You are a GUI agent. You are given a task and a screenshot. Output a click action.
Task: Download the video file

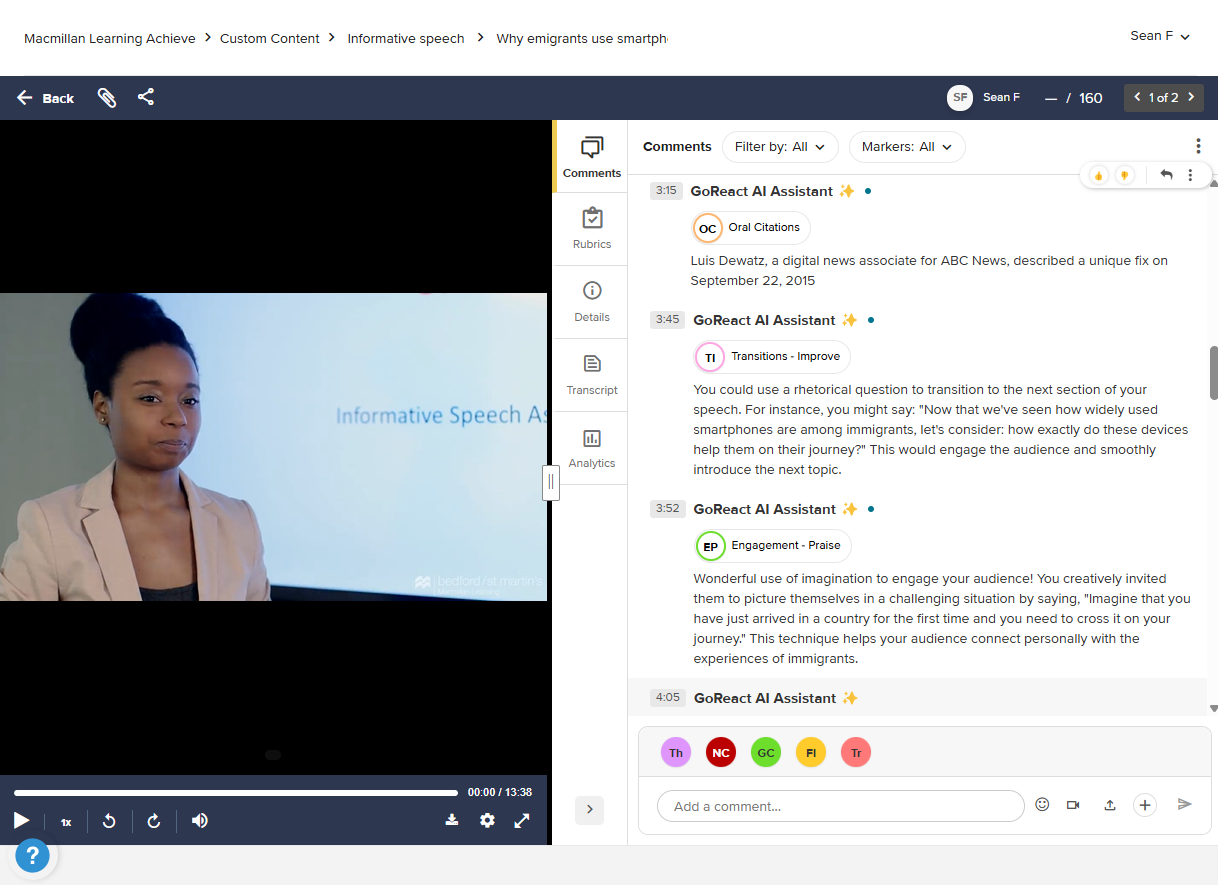coord(452,821)
